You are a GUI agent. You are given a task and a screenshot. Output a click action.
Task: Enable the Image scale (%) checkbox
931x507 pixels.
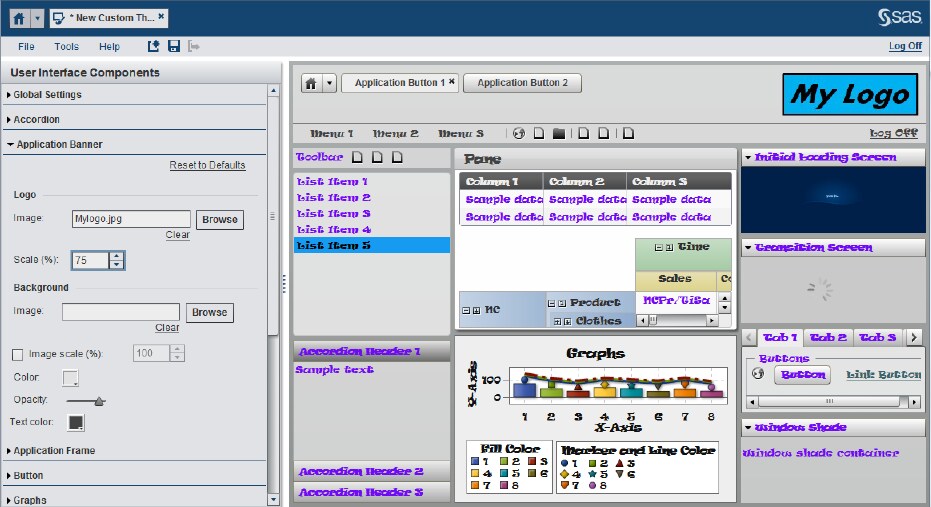[x=18, y=354]
